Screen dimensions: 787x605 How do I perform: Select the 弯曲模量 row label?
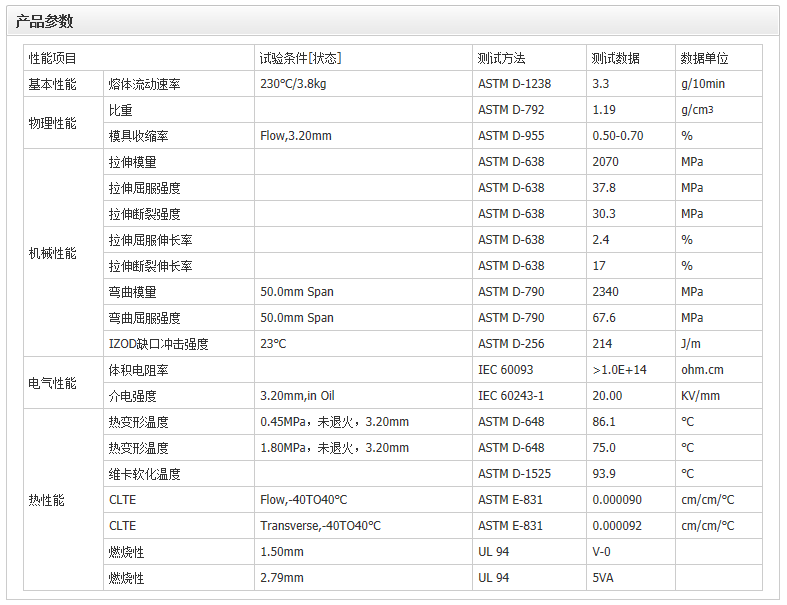[x=133, y=292]
